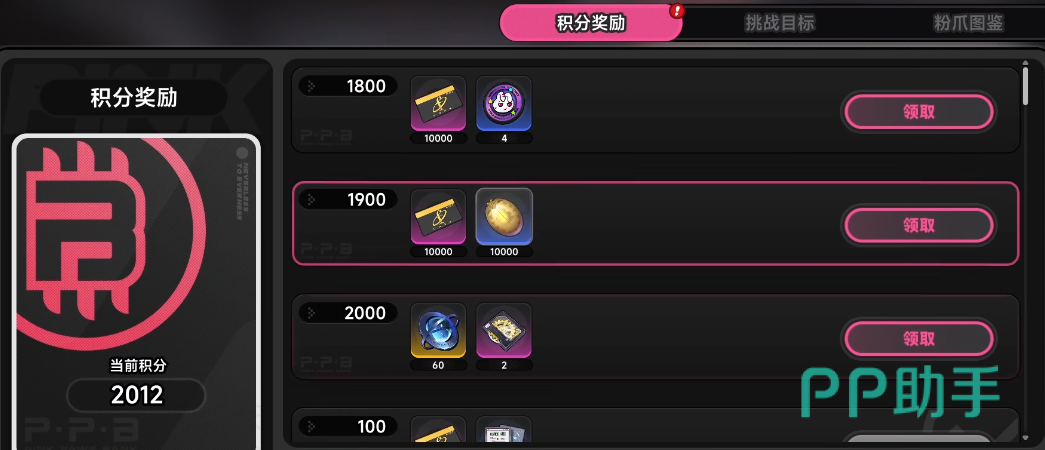Image resolution: width=1045 pixels, height=450 pixels.
Task: Switch to the 挑战目标 tab
Action: [x=779, y=23]
